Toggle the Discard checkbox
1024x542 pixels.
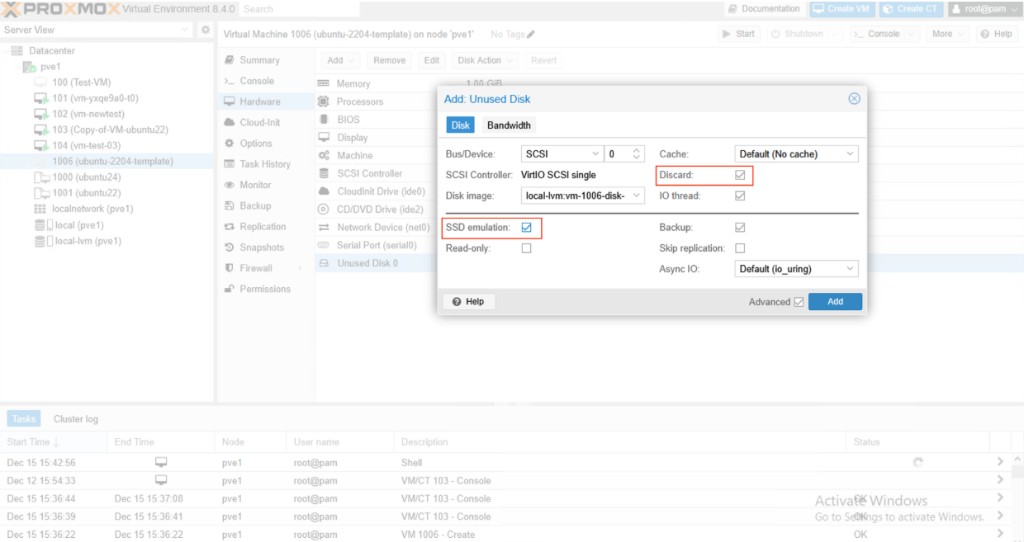click(x=740, y=175)
